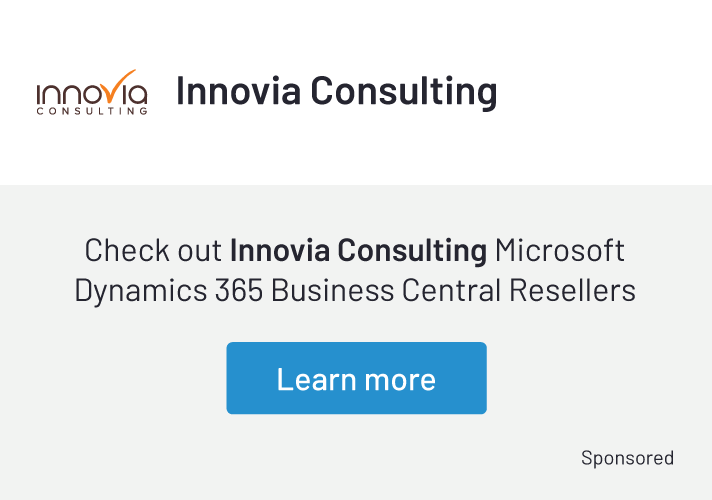Image resolution: width=712 pixels, height=500 pixels.
Task: Click the small CONSULTING text under the logo
Action: point(92,112)
